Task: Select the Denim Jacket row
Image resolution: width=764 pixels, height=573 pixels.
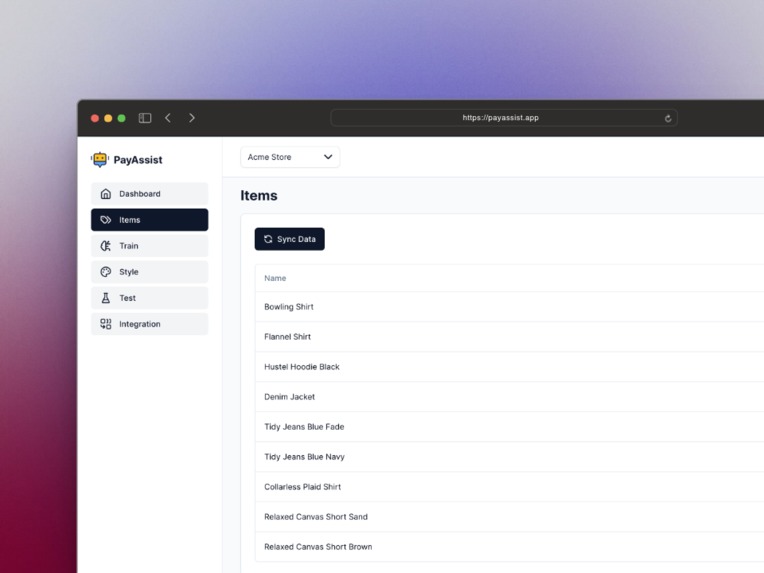Action: 510,397
